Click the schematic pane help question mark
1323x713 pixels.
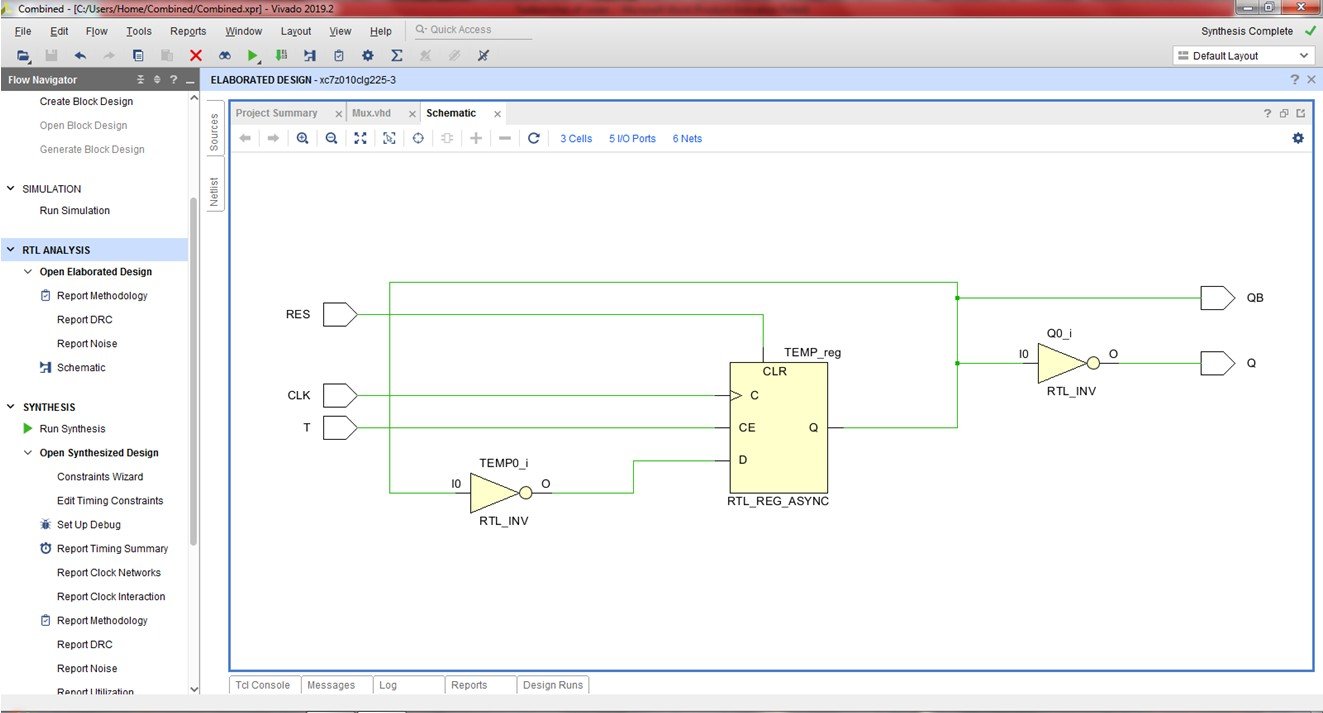click(x=1268, y=113)
